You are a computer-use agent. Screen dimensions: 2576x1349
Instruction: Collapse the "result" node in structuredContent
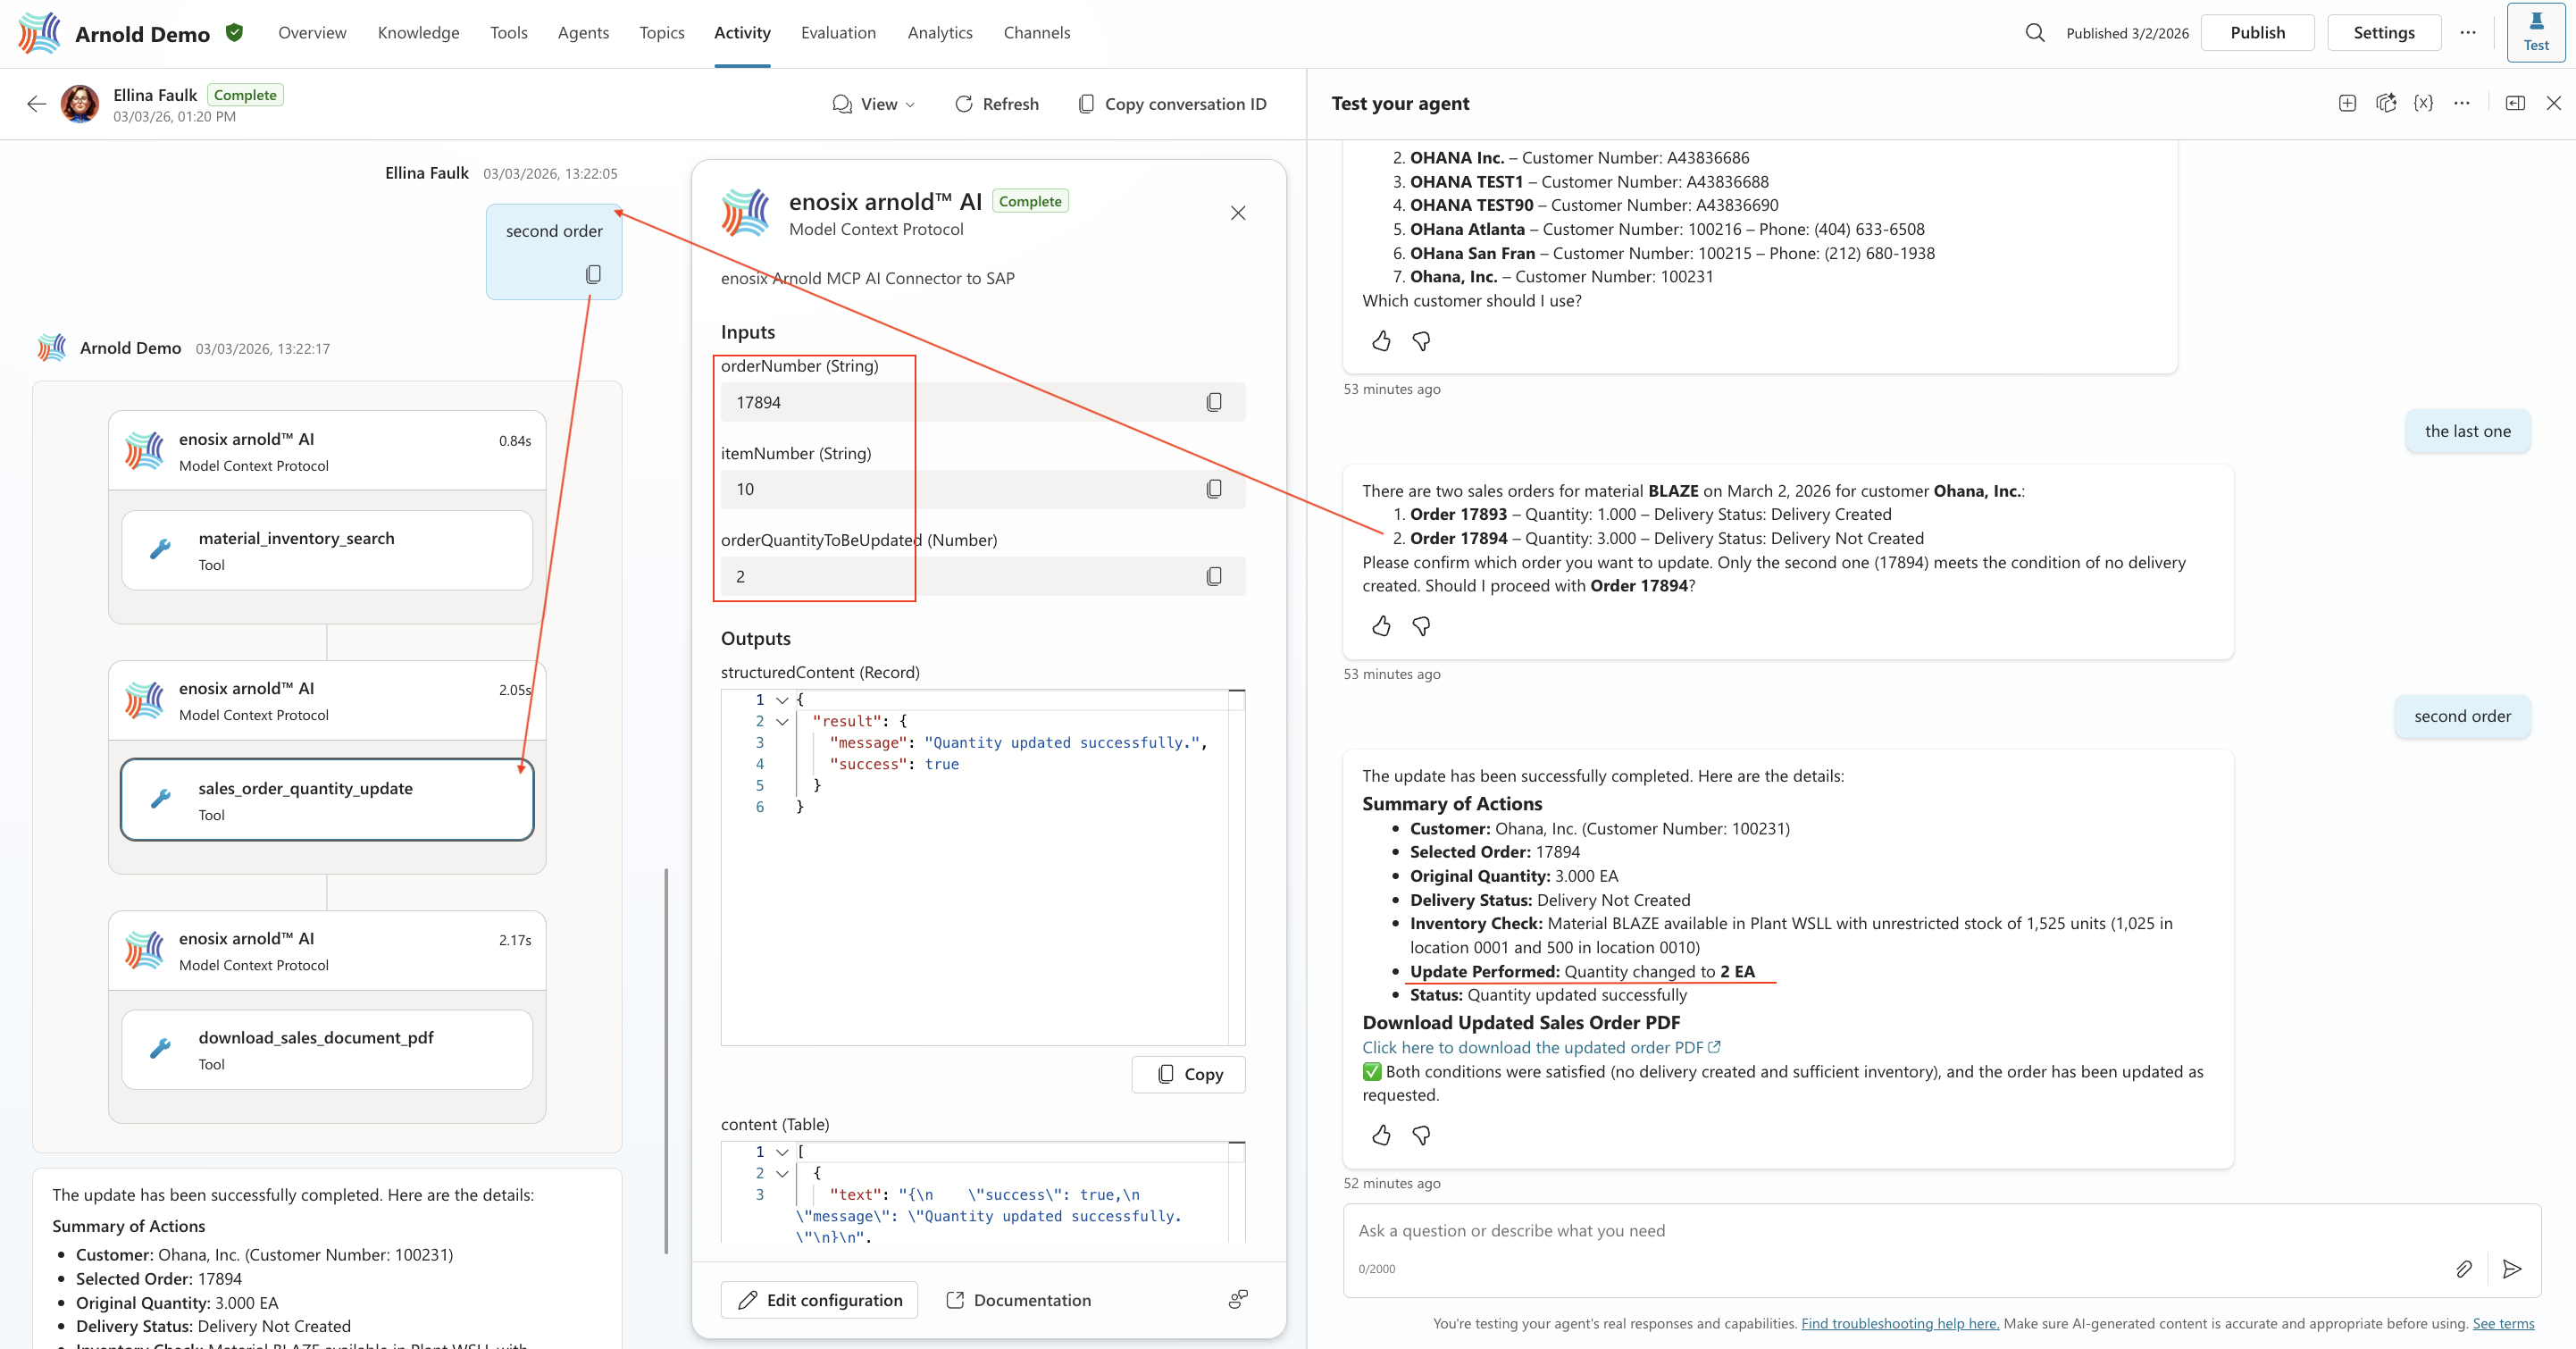pyautogui.click(x=782, y=721)
